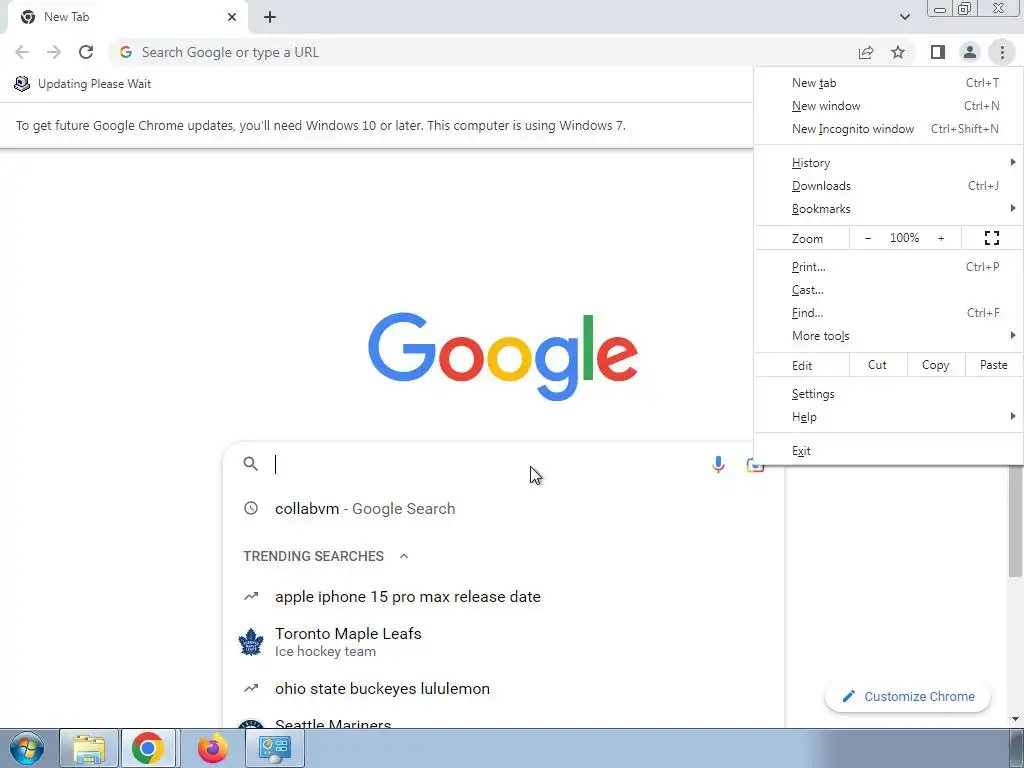Image resolution: width=1024 pixels, height=768 pixels.
Task: Start voice search with the microphone icon
Action: (718, 464)
